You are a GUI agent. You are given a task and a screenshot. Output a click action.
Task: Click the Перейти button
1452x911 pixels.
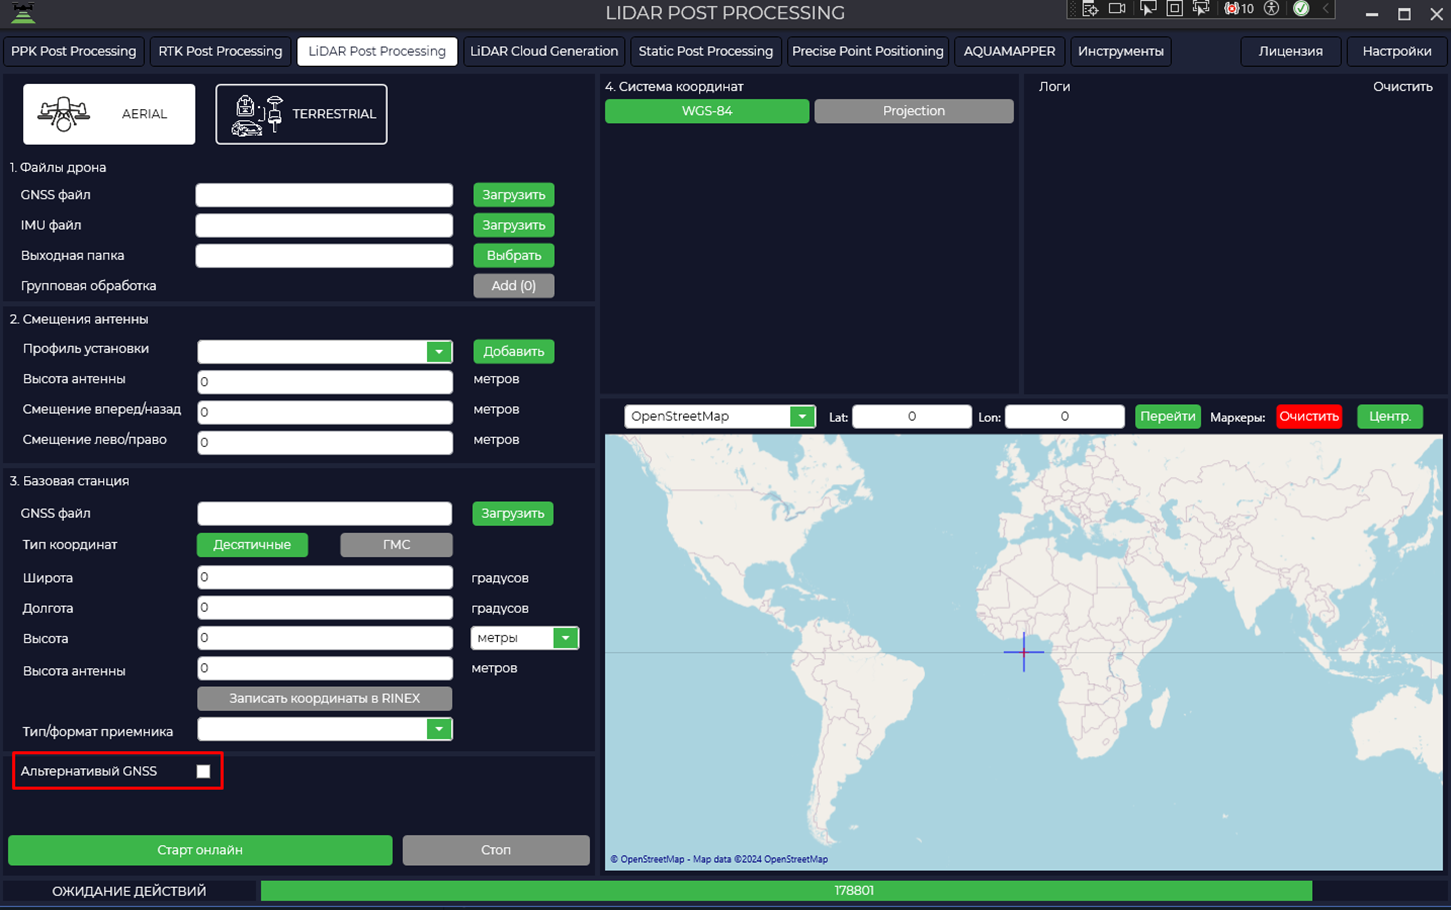1168,417
